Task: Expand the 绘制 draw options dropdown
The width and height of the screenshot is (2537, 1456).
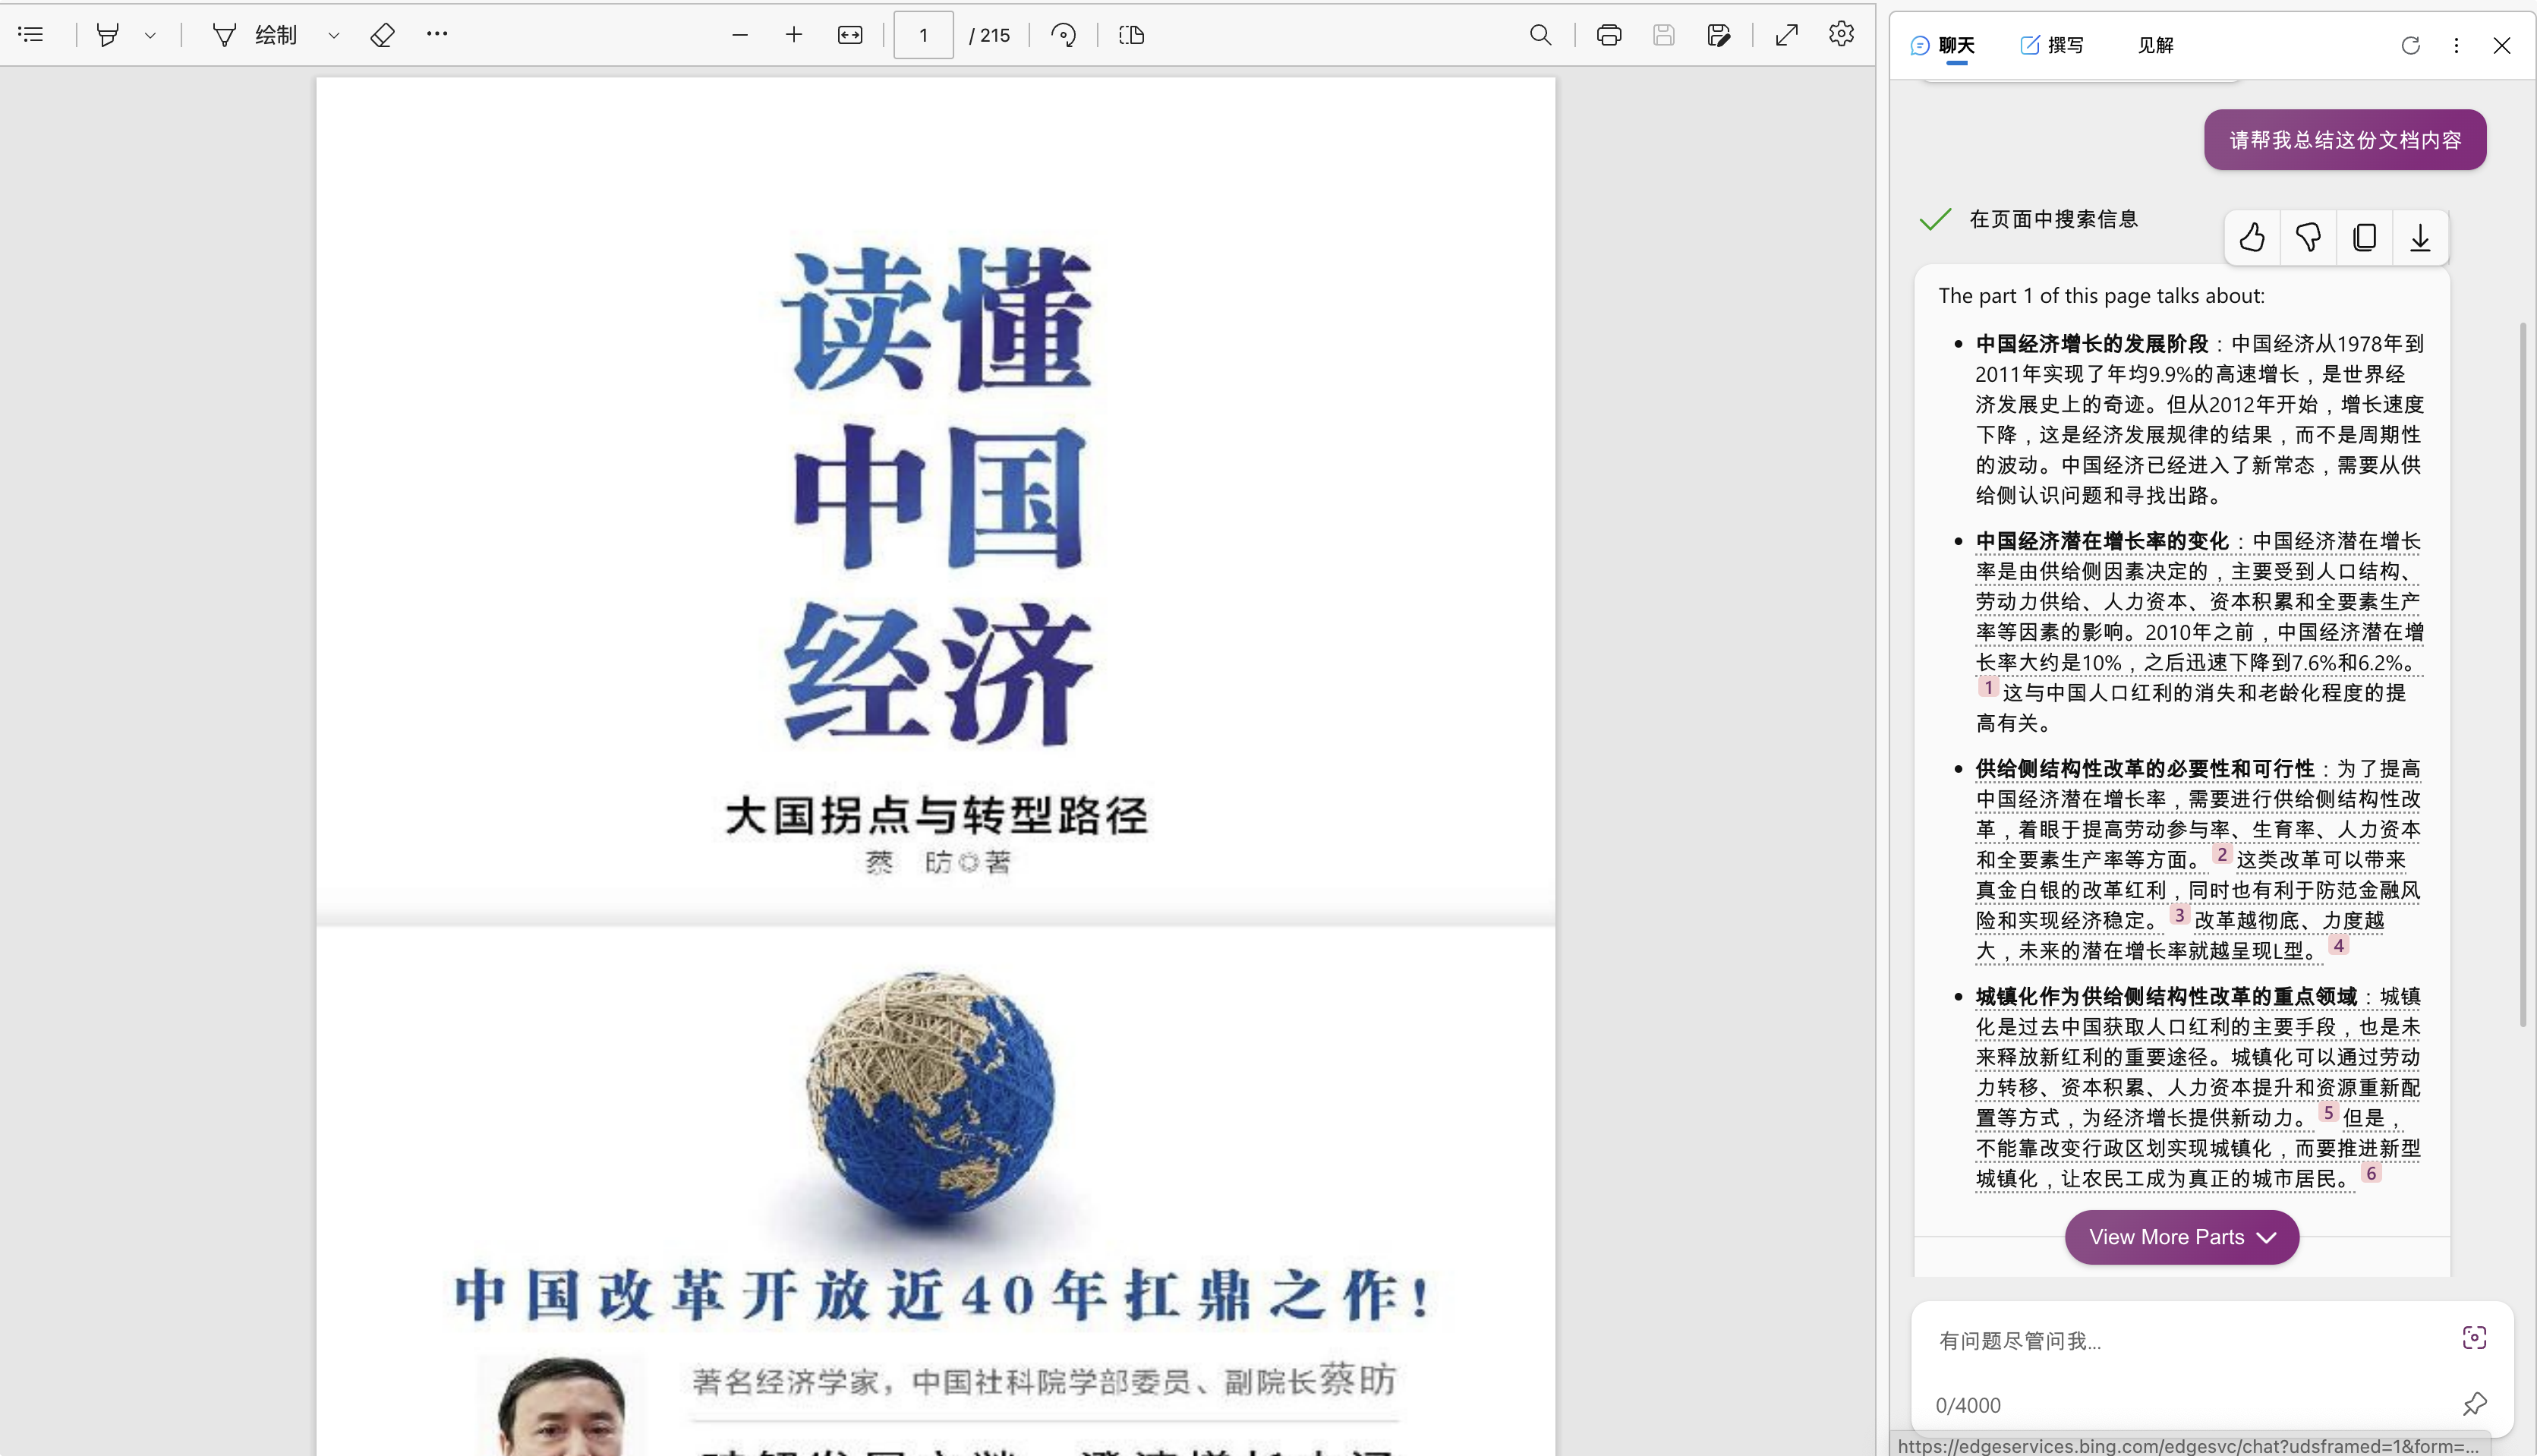Action: pyautogui.click(x=334, y=35)
